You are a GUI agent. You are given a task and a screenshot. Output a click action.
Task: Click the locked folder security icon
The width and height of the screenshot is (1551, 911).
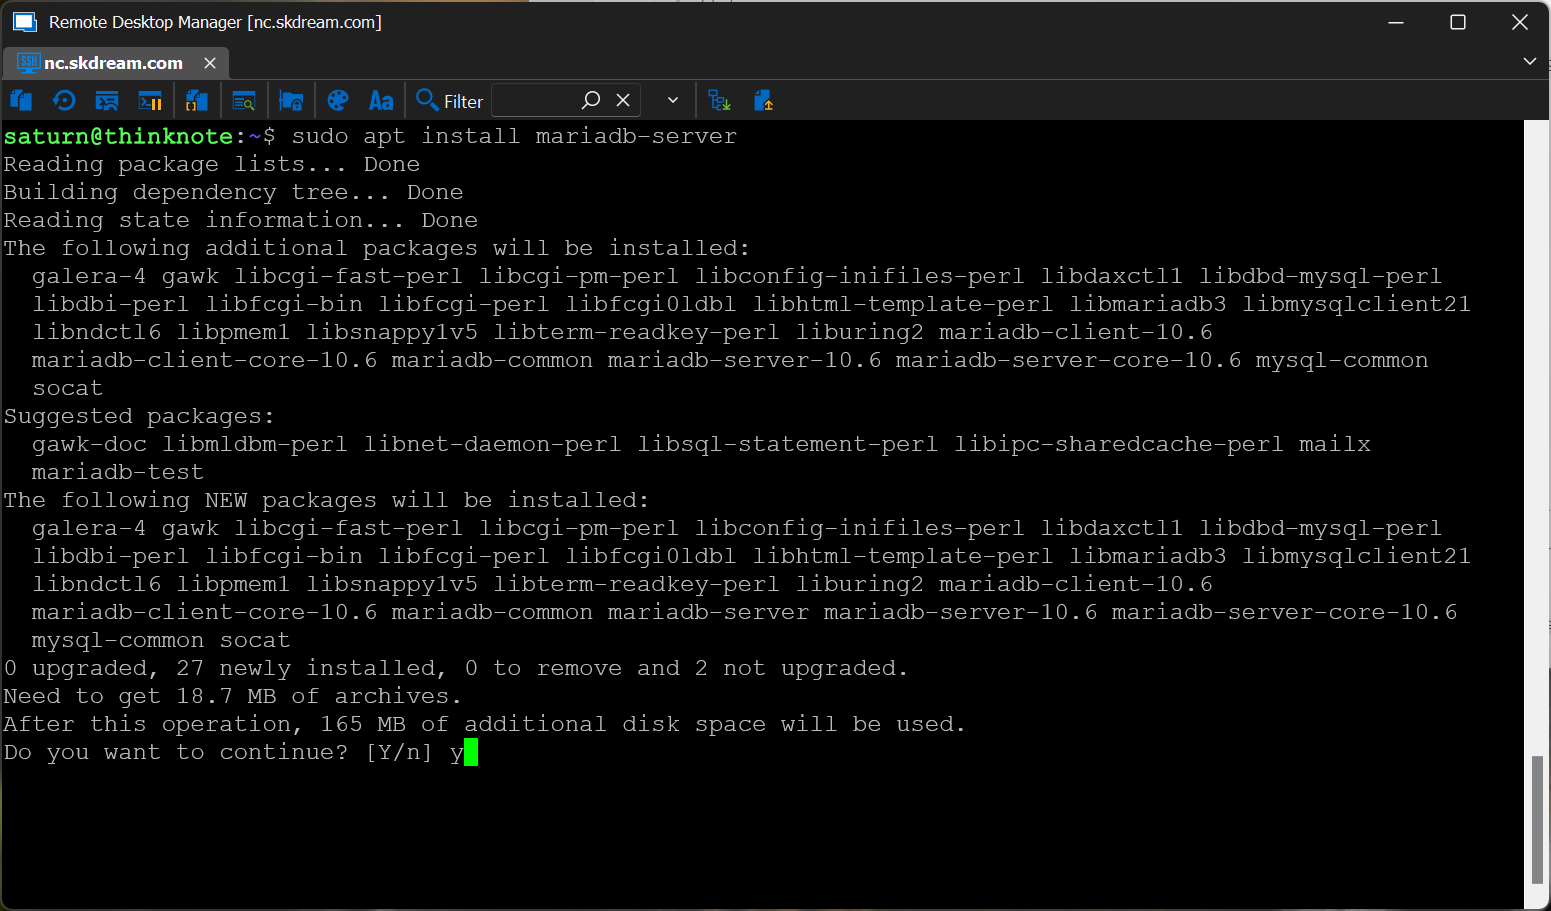pos(291,100)
